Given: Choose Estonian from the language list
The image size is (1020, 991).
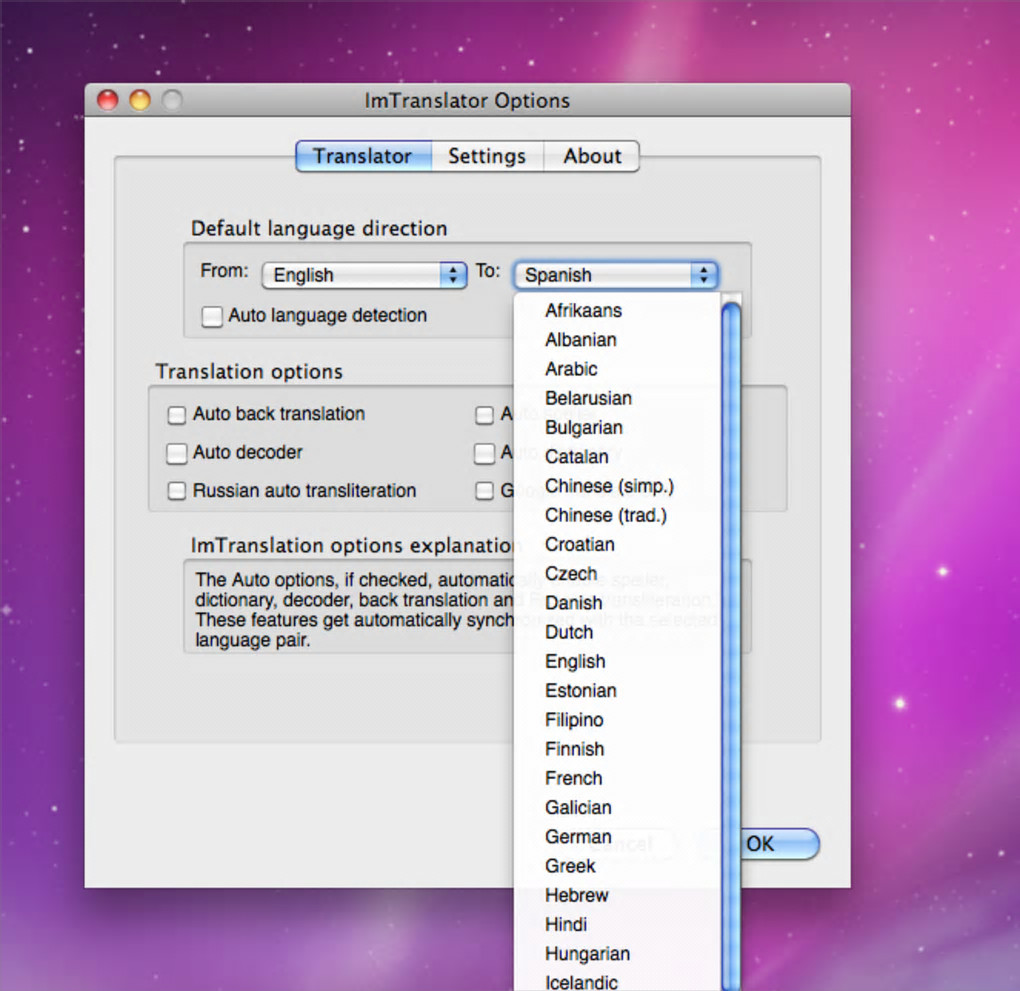Looking at the screenshot, I should (x=618, y=691).
